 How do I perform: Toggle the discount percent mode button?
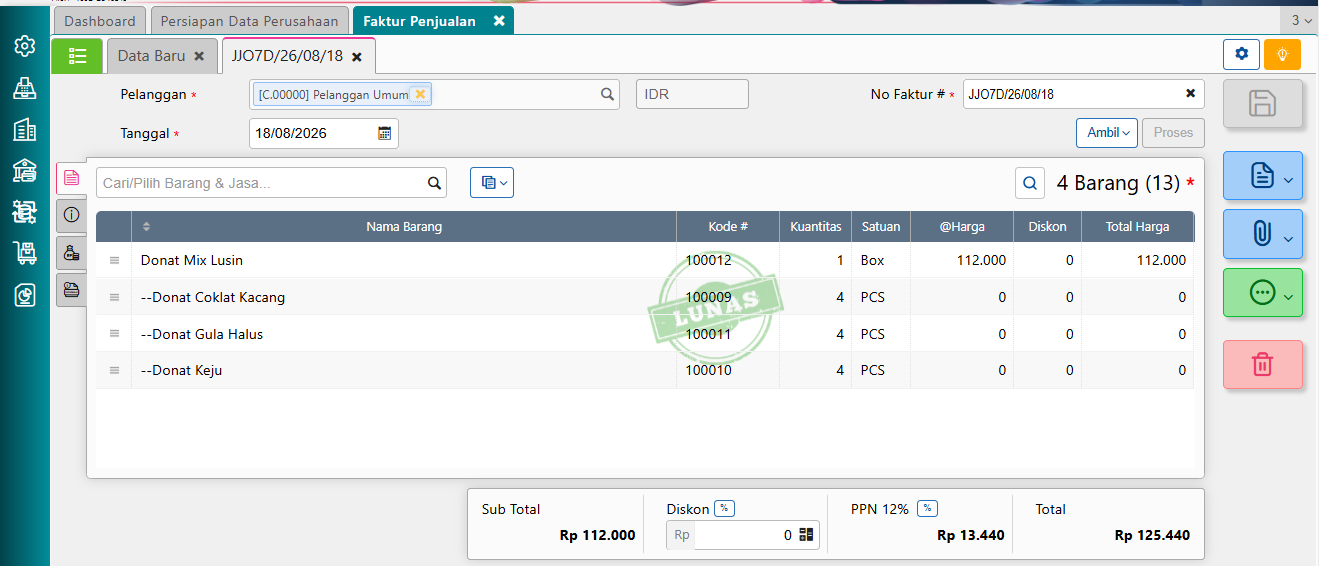coord(724,508)
